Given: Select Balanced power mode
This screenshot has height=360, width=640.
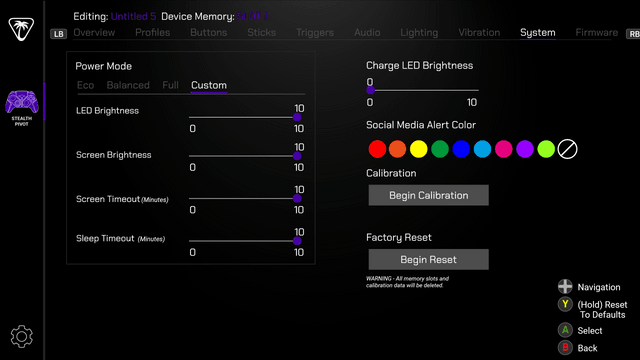Looking at the screenshot, I should tap(128, 85).
